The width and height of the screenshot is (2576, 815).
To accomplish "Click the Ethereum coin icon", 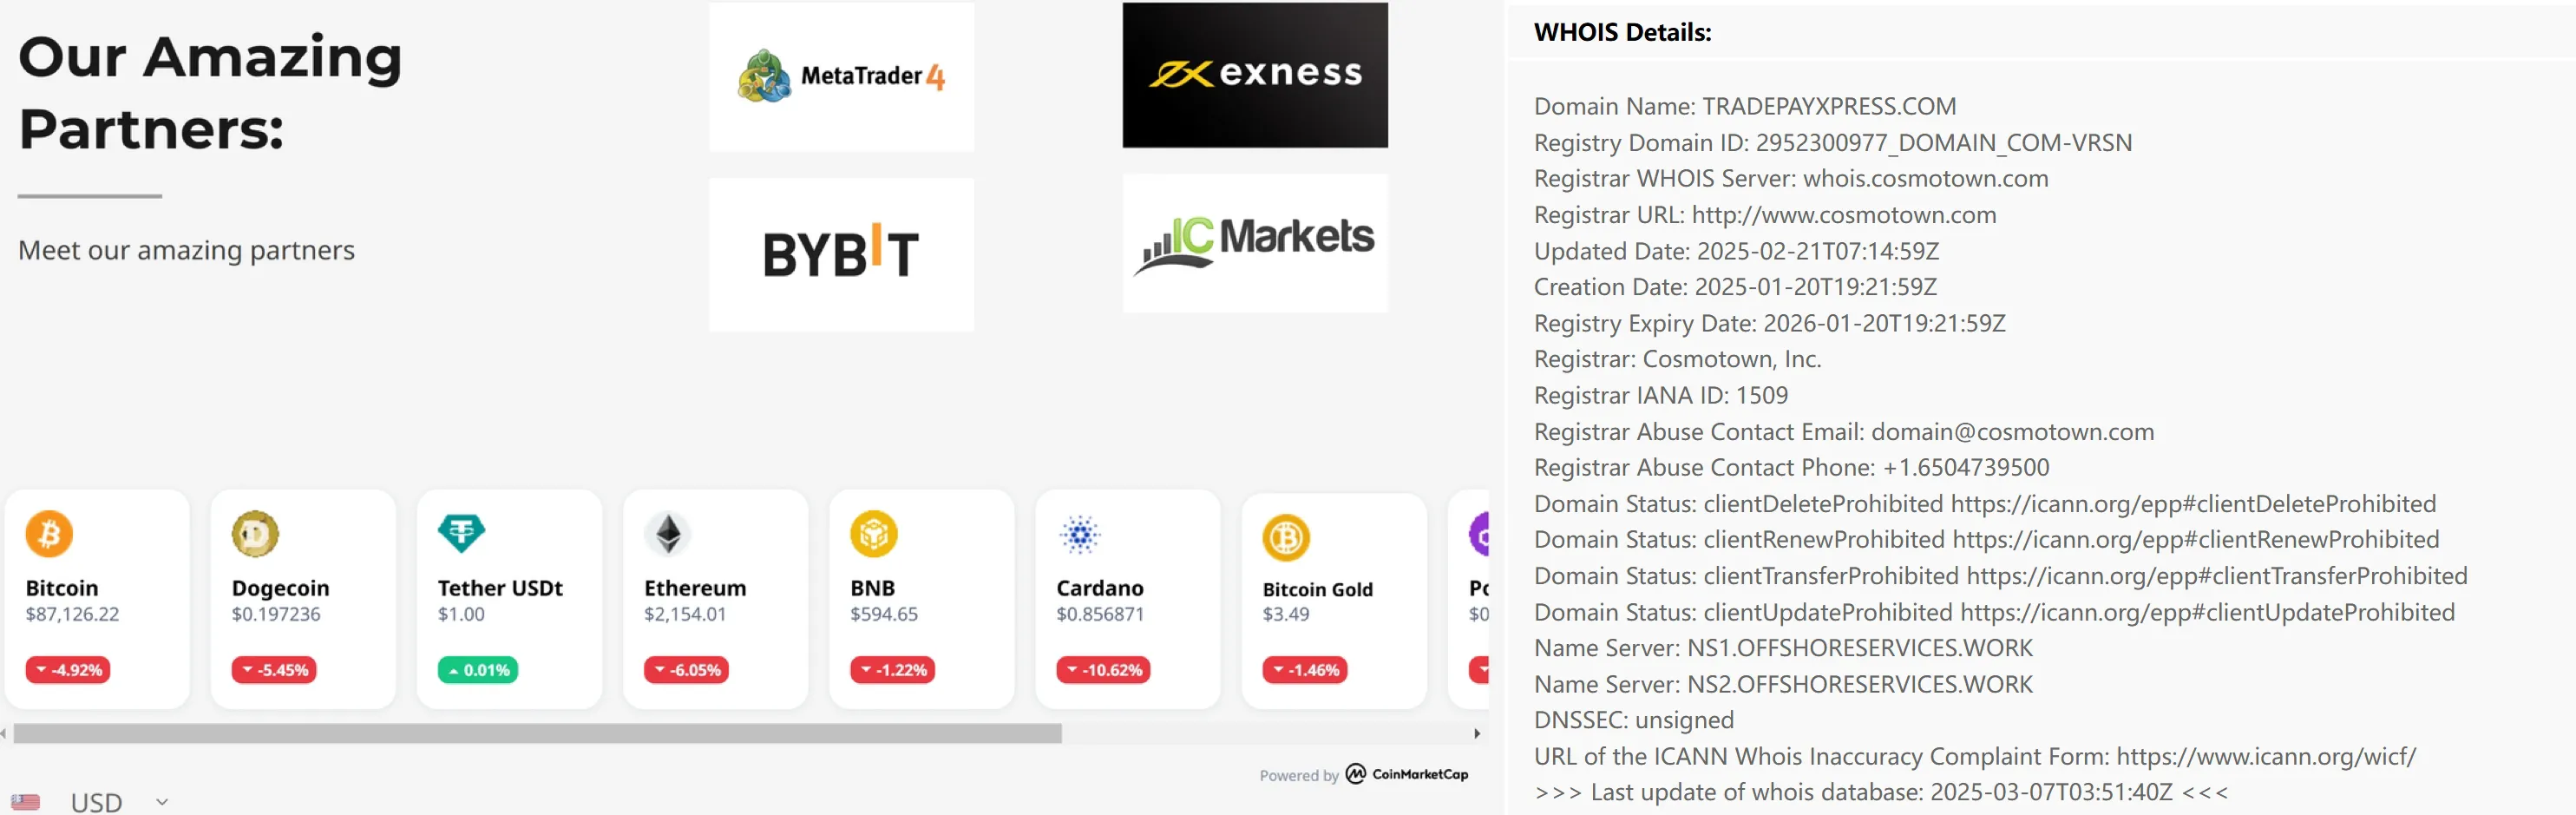I will (668, 534).
